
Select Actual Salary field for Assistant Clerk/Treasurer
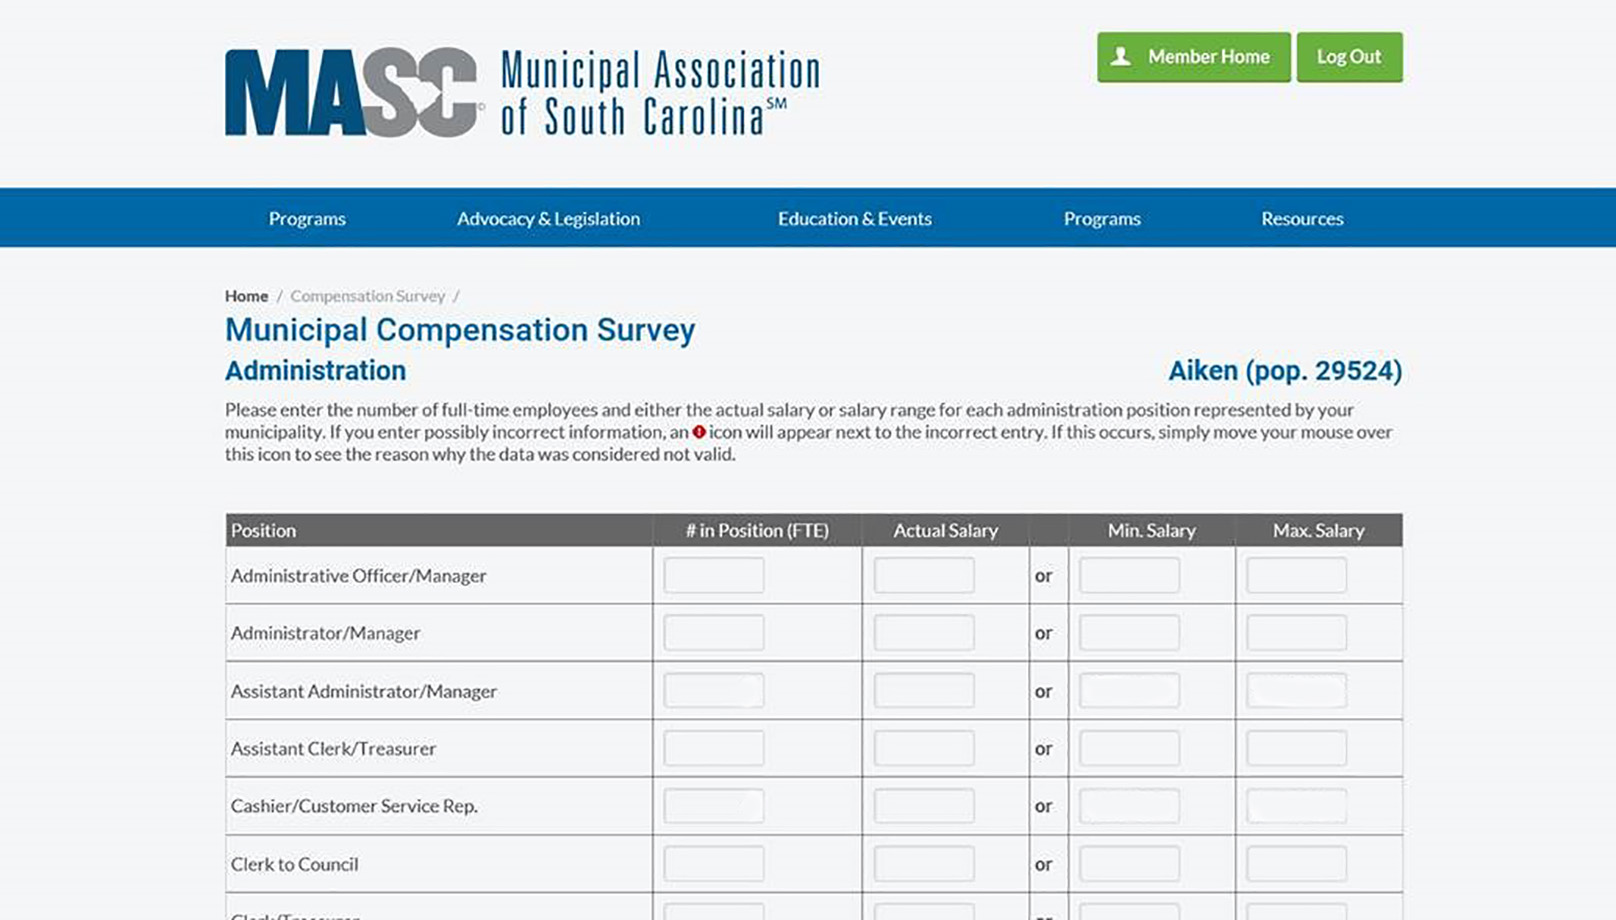(x=923, y=748)
